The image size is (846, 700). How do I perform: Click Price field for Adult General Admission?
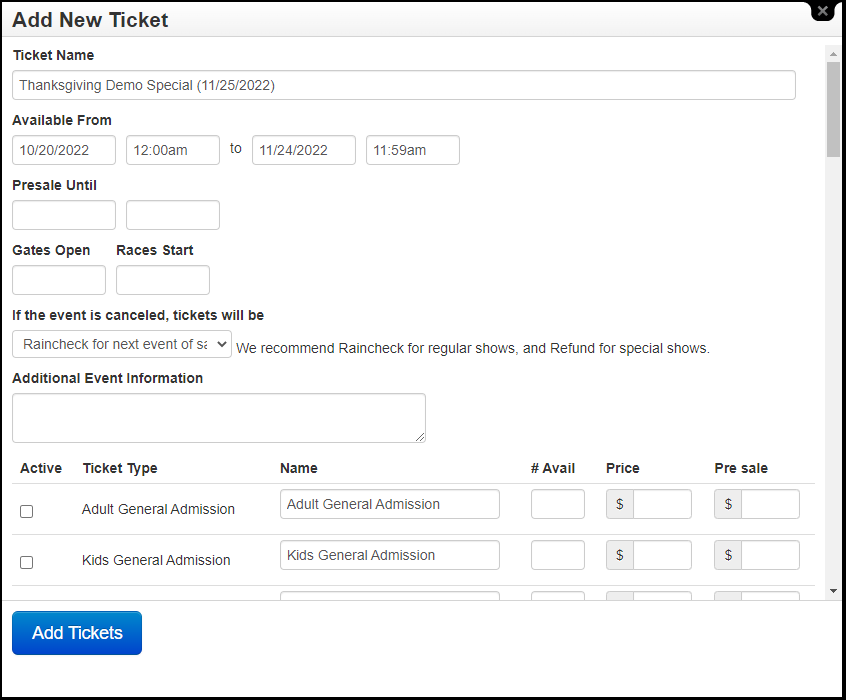click(660, 504)
